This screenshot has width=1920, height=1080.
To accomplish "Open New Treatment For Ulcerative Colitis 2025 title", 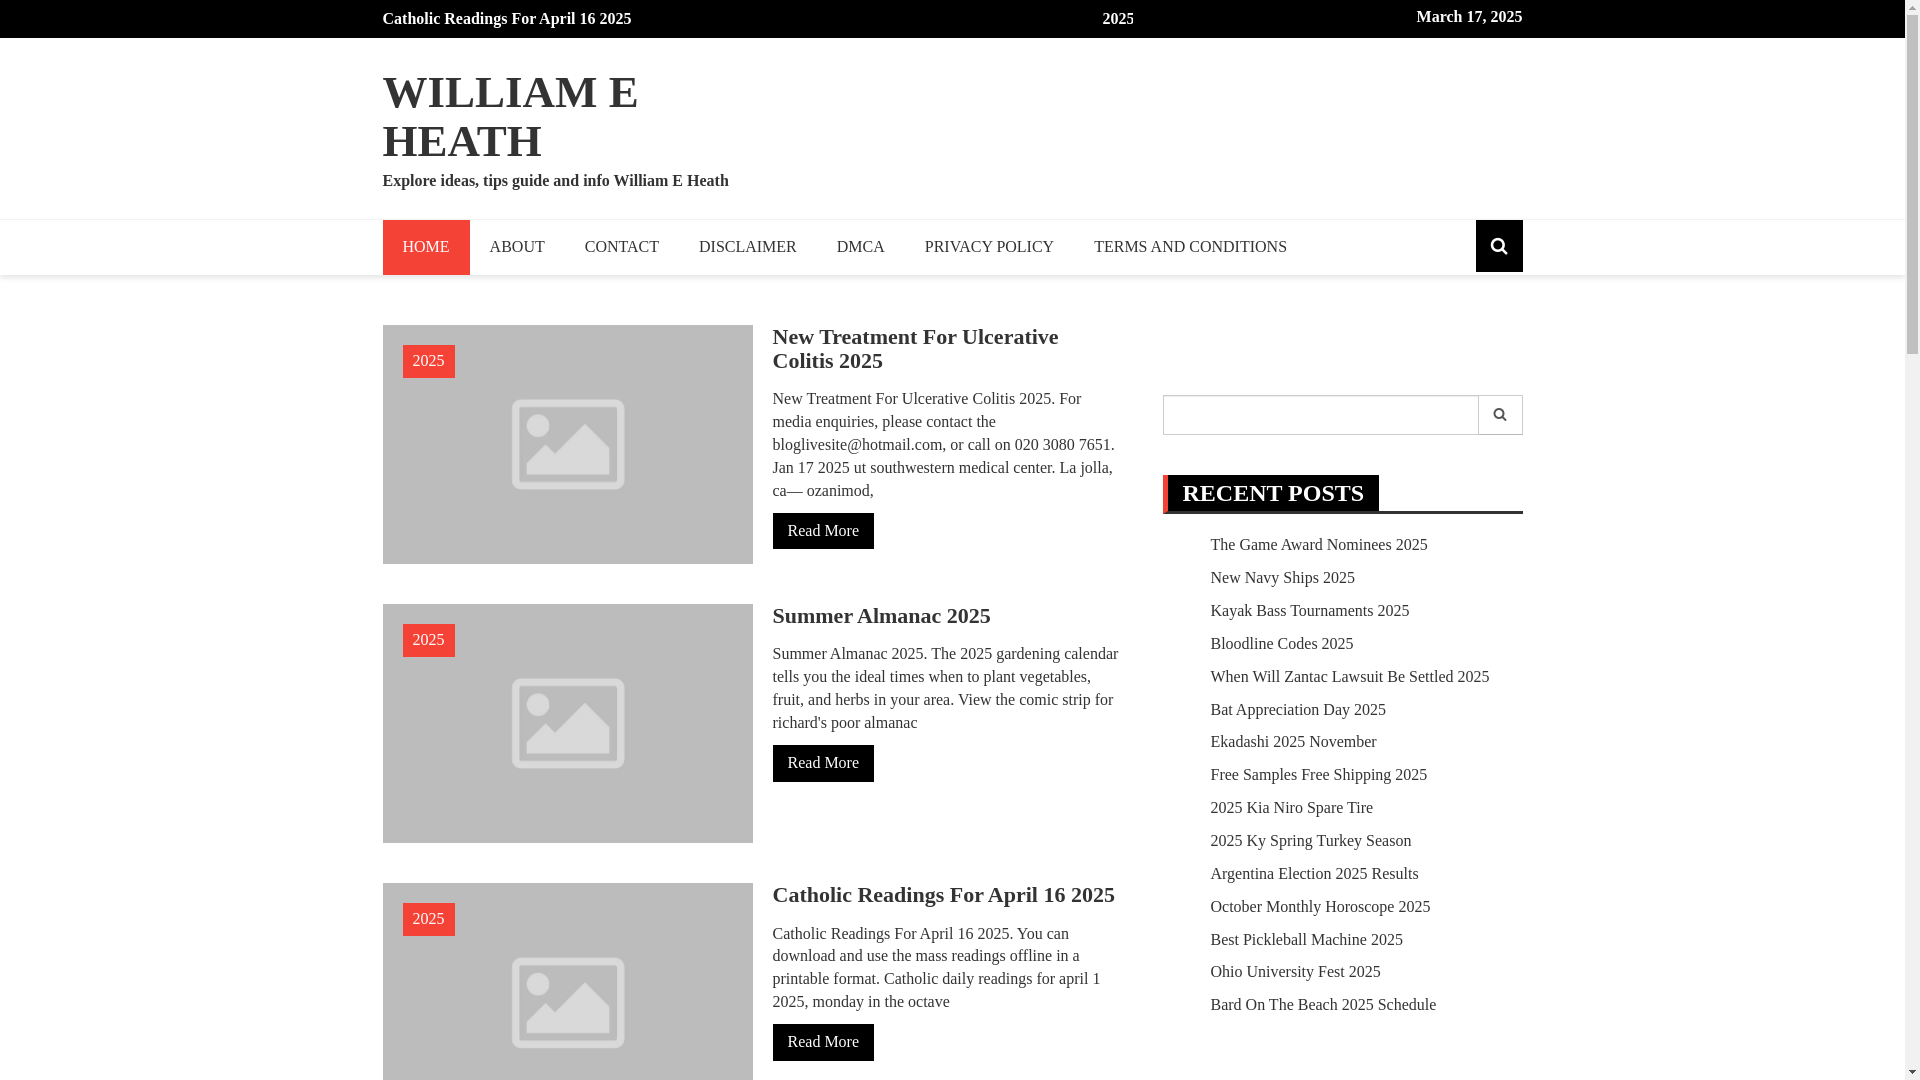I will click(914, 349).
